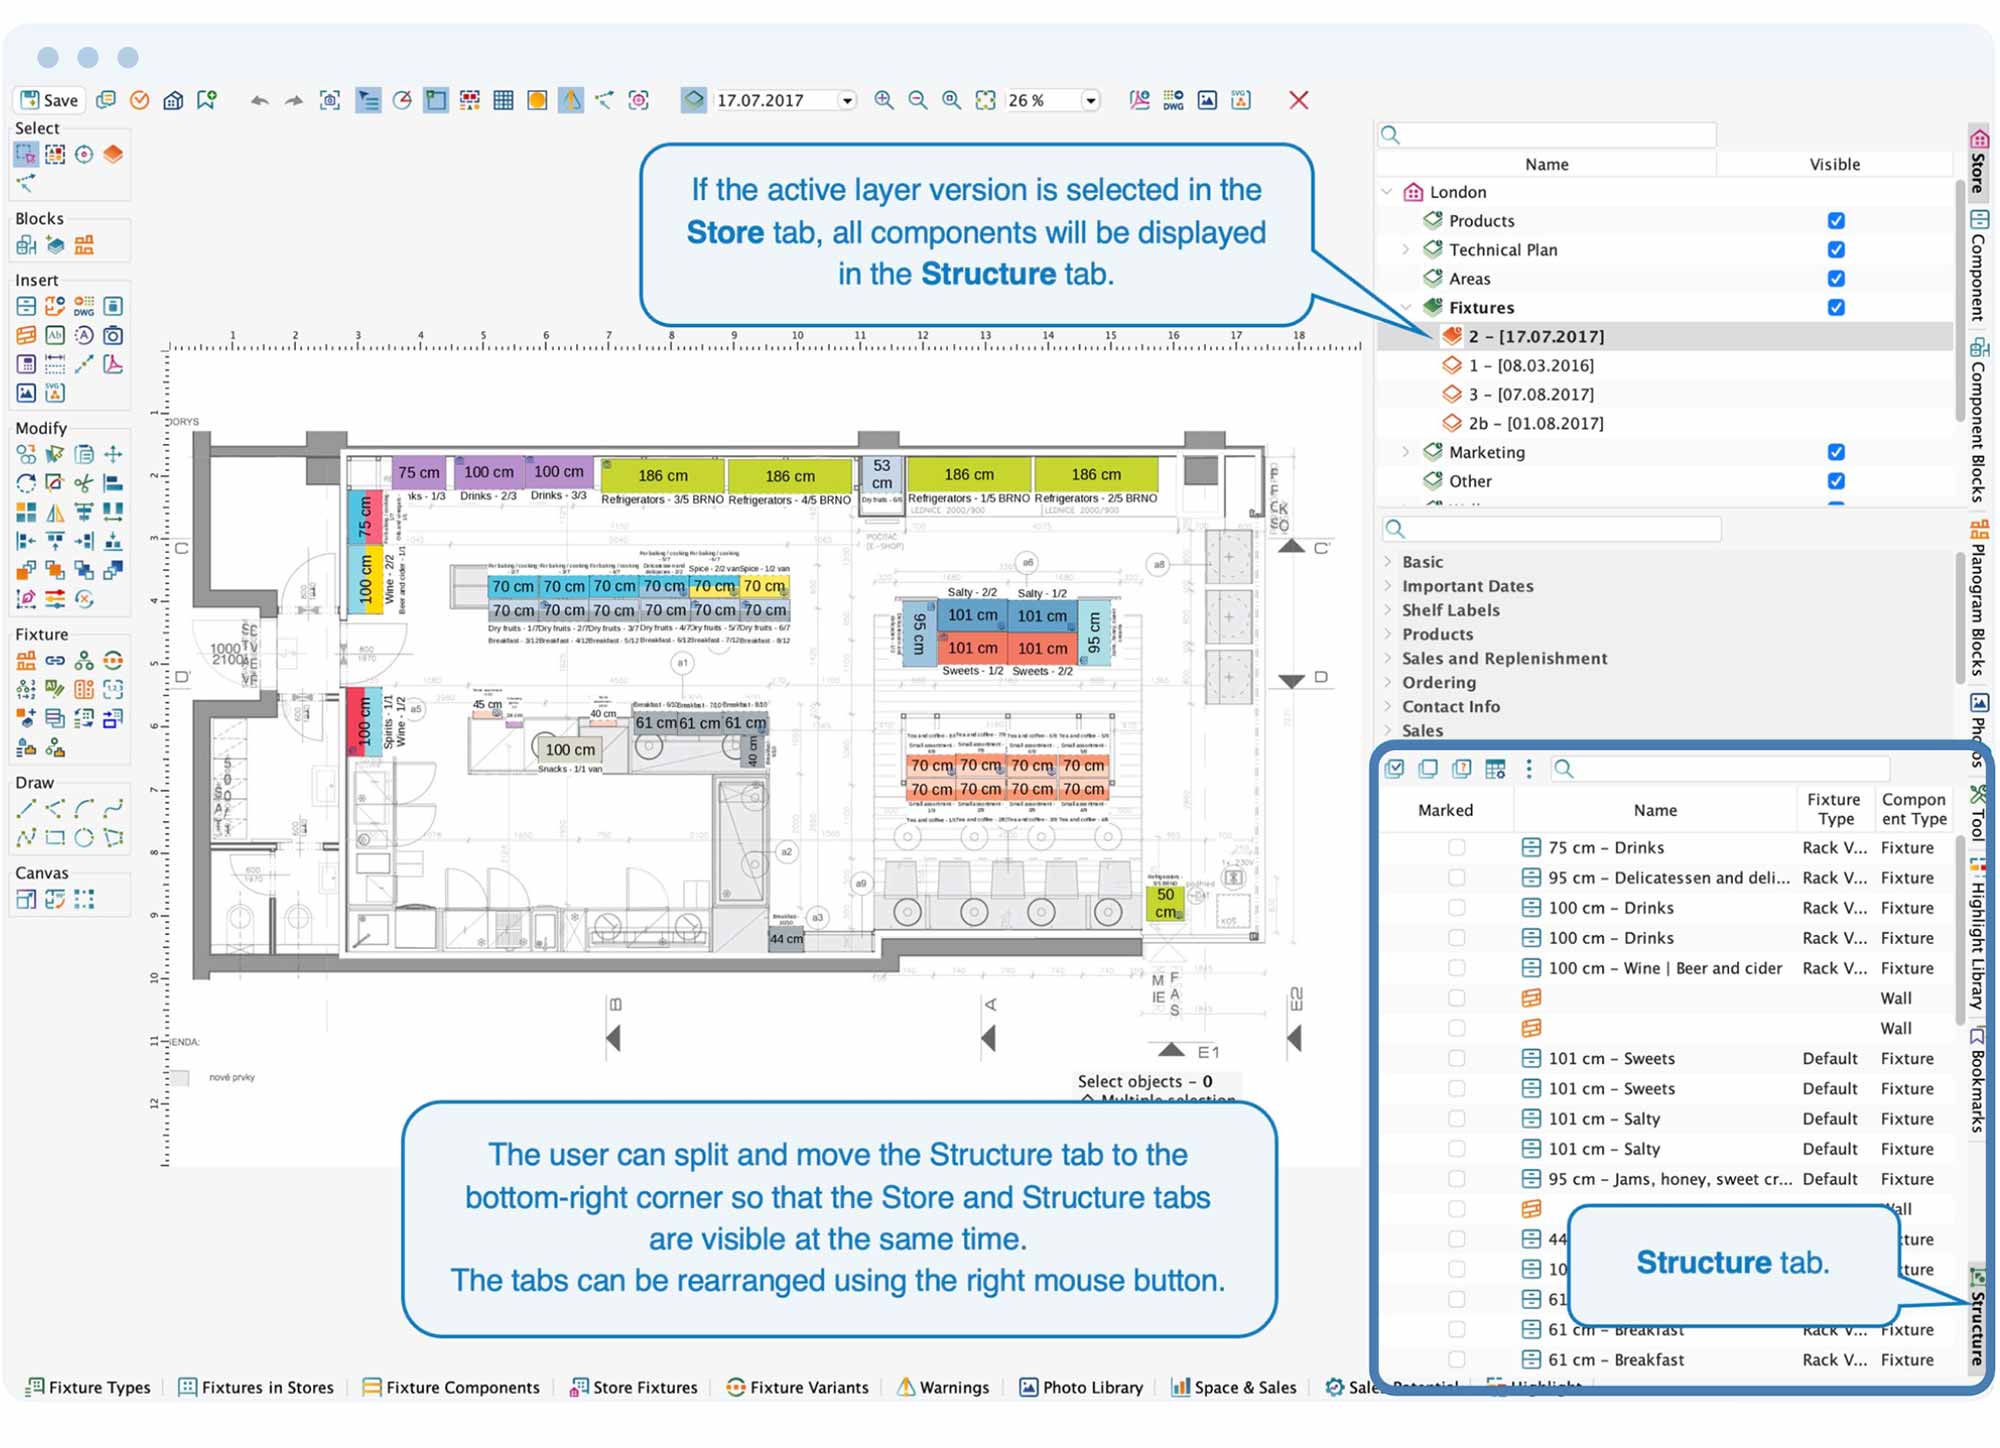Click the Structure panel search field
The image size is (2000, 1448).
[x=1720, y=768]
